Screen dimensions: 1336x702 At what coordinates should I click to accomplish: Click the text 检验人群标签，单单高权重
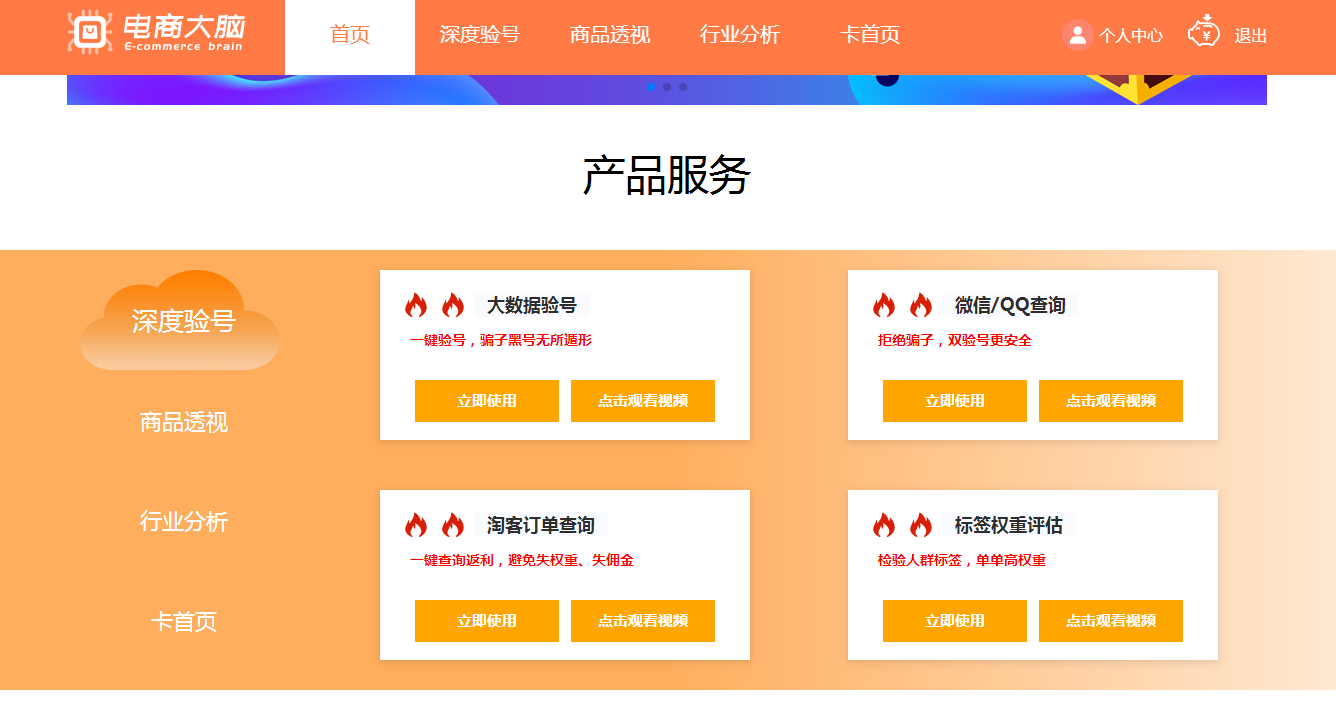[962, 560]
